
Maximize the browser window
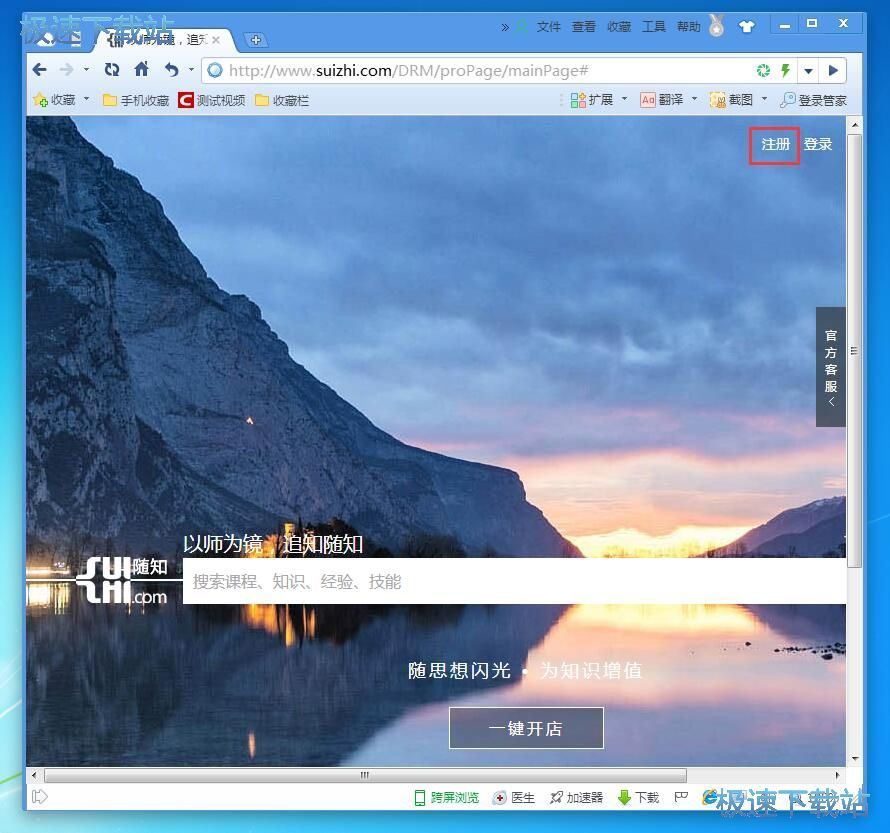point(812,24)
